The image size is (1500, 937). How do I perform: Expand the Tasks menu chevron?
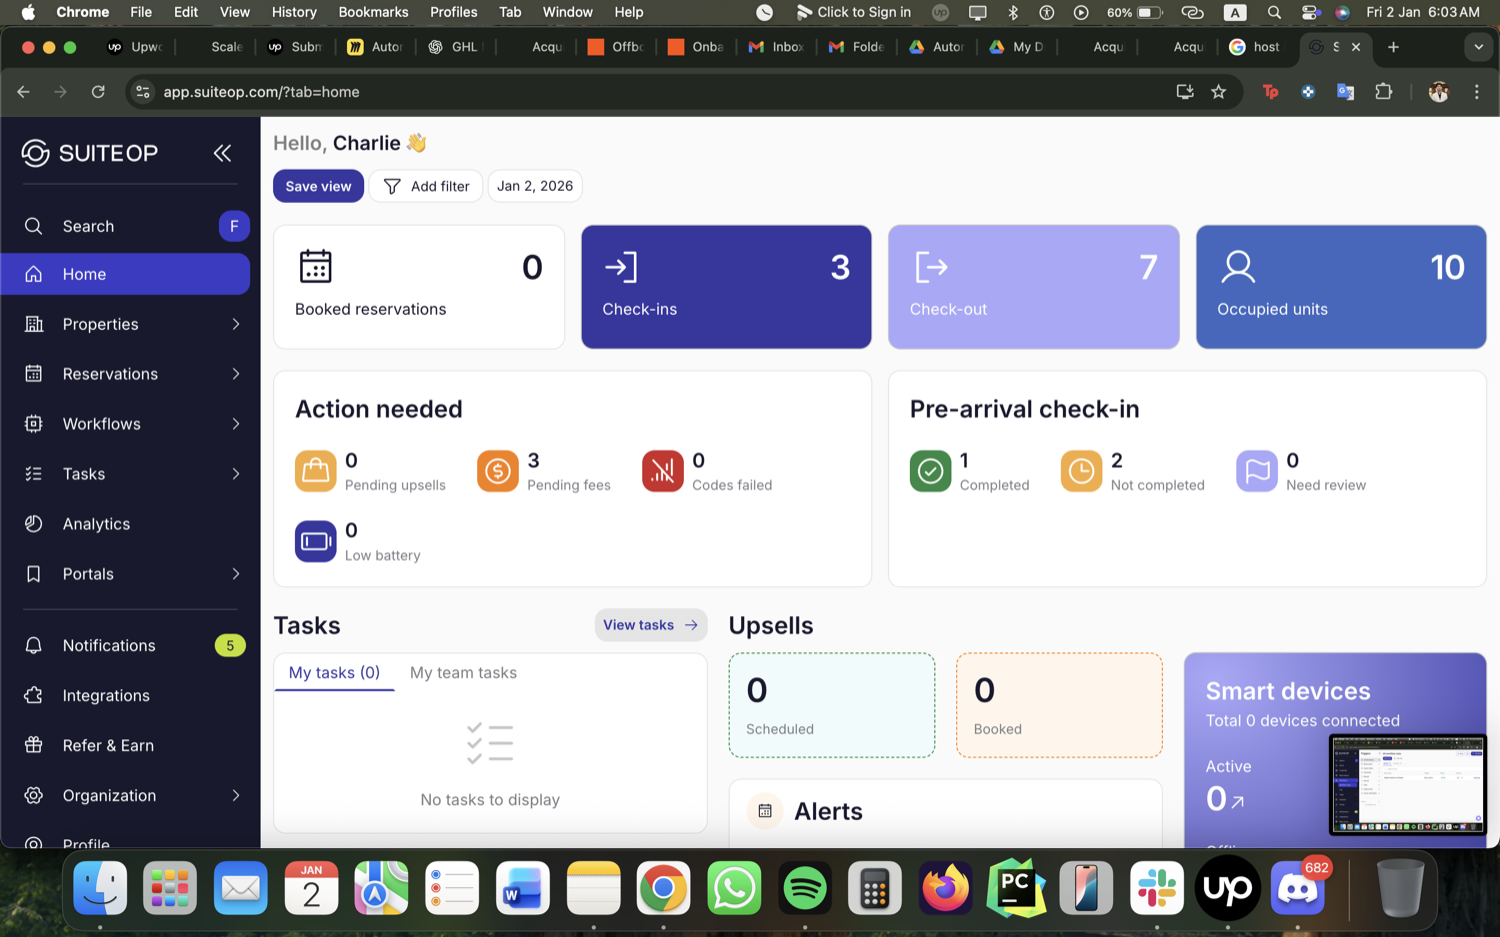coord(236,474)
